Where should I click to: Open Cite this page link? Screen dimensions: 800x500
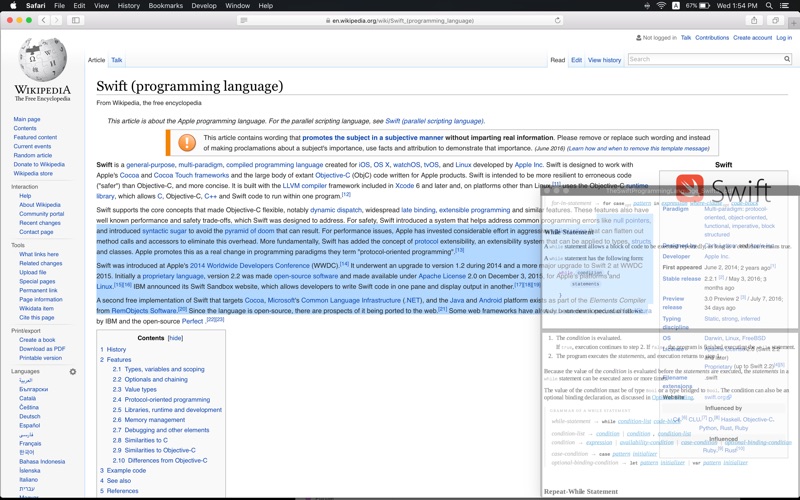[x=37, y=317]
